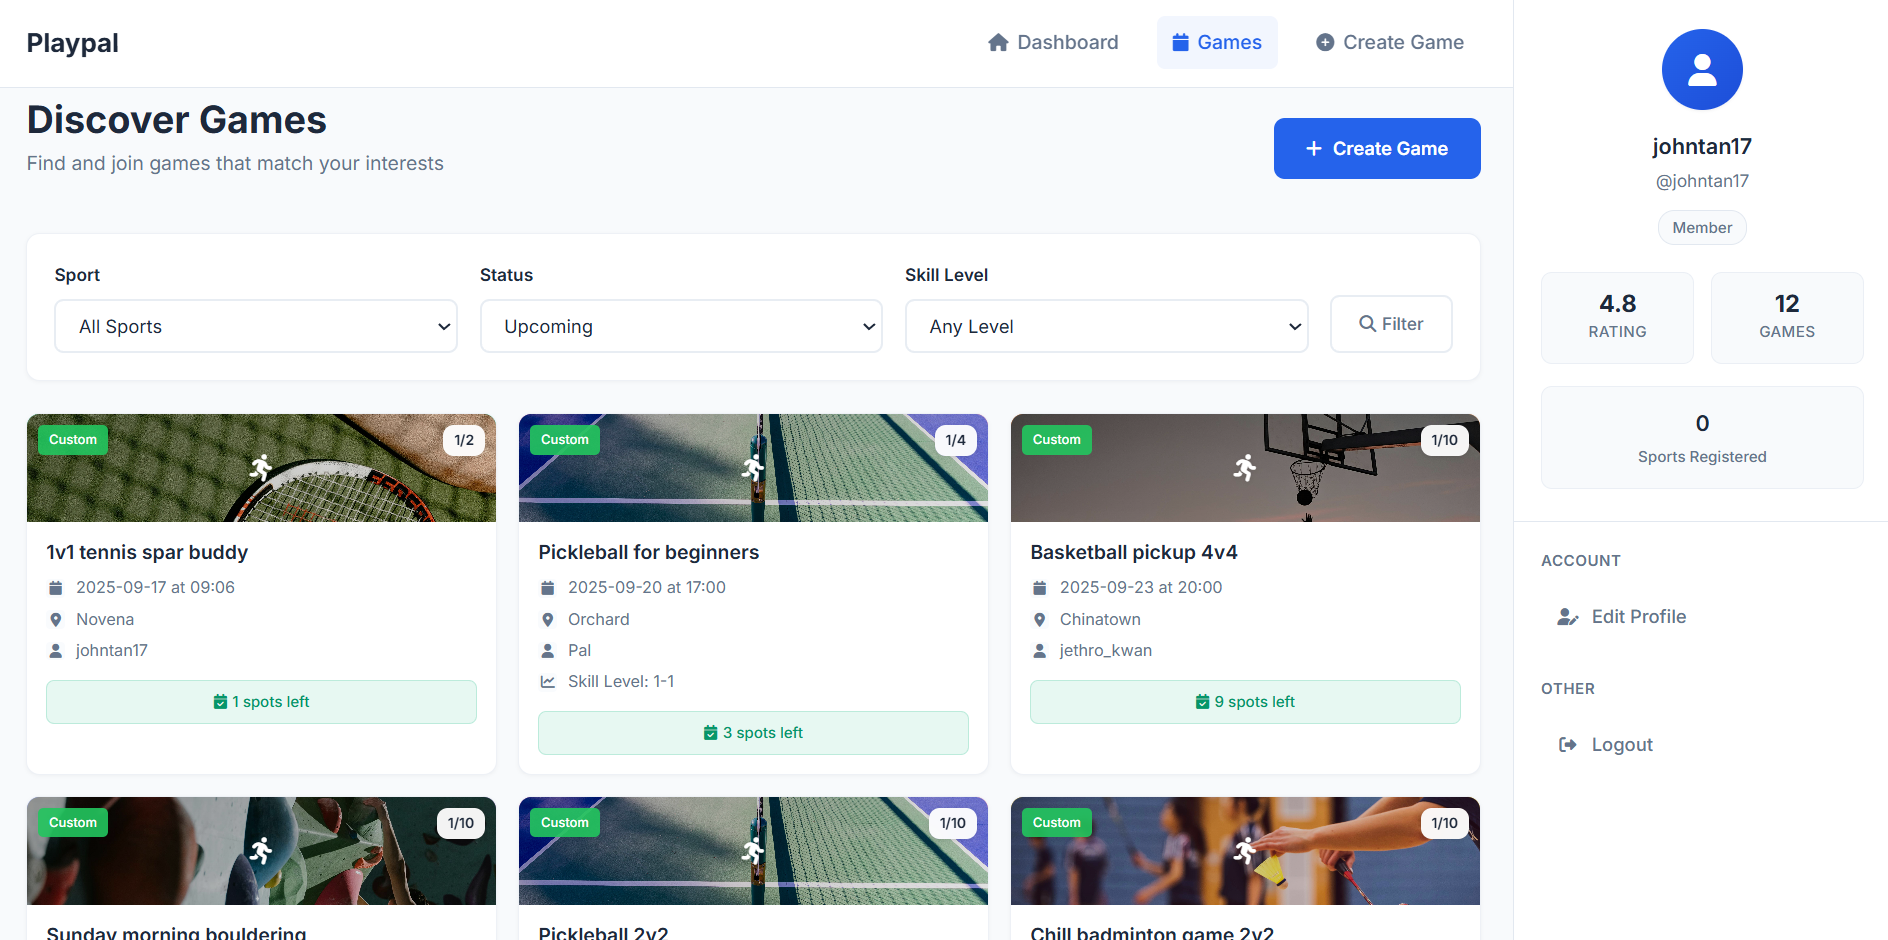Viewport: 1888px width, 940px height.
Task: Click the 0 Sports Registered box
Action: (1702, 437)
